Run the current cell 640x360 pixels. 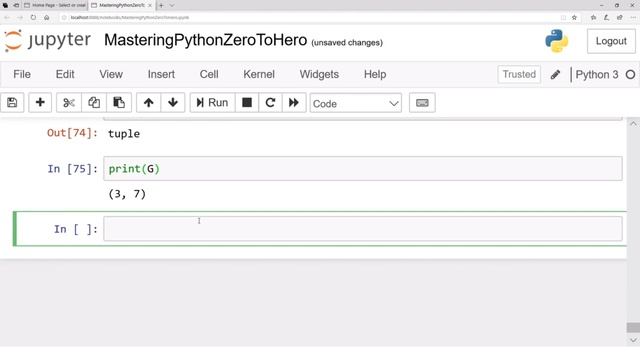(212, 102)
